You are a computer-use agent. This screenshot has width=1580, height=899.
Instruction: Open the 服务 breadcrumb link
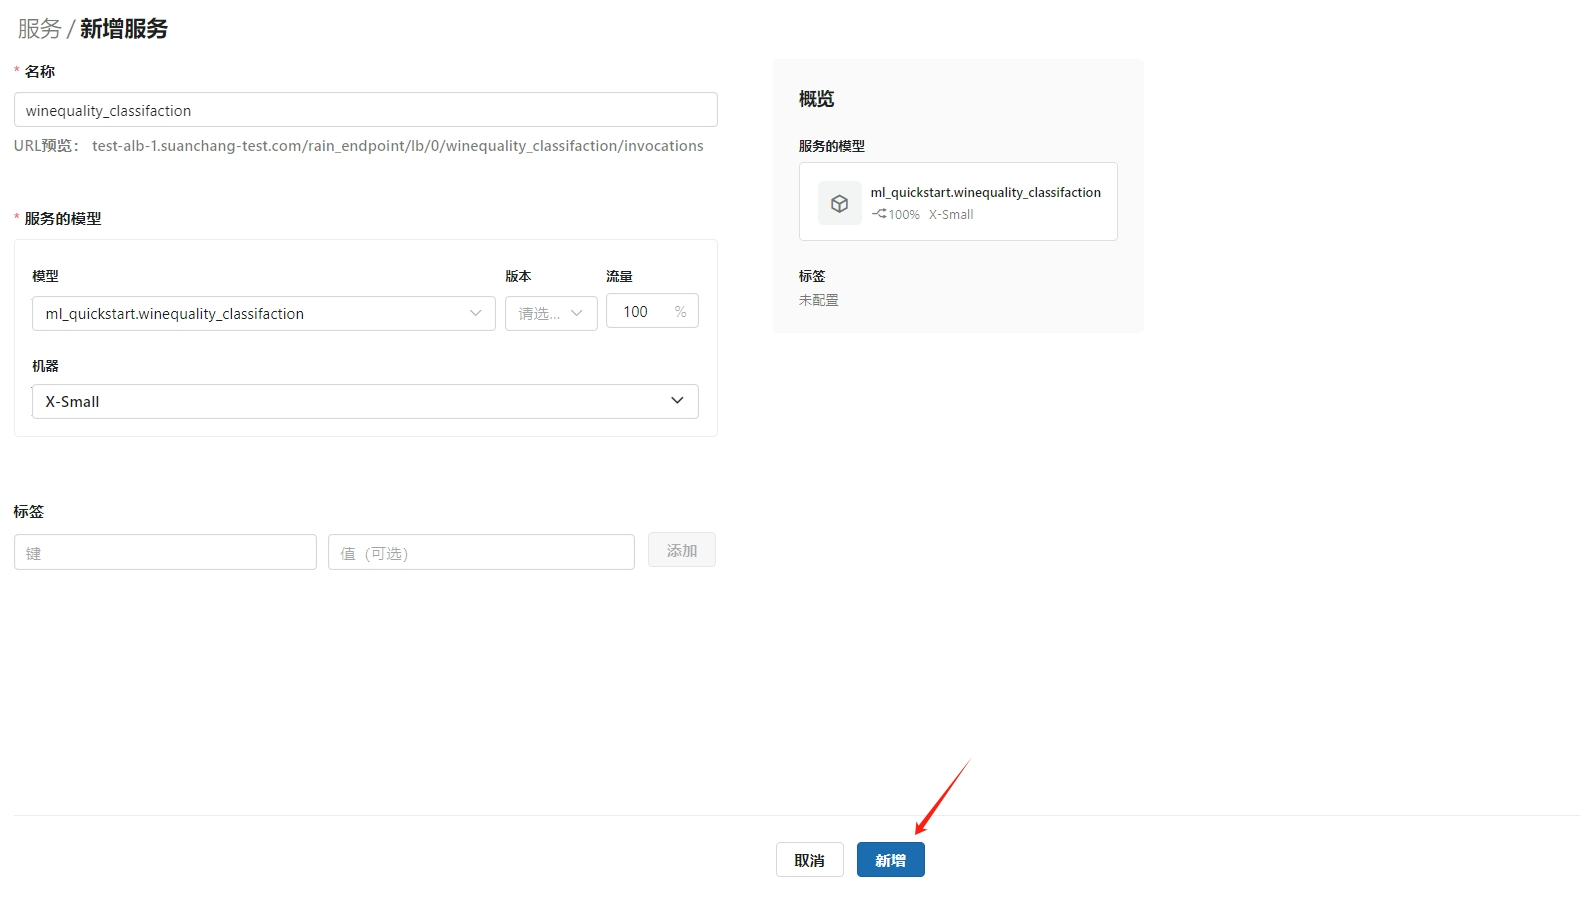point(39,29)
